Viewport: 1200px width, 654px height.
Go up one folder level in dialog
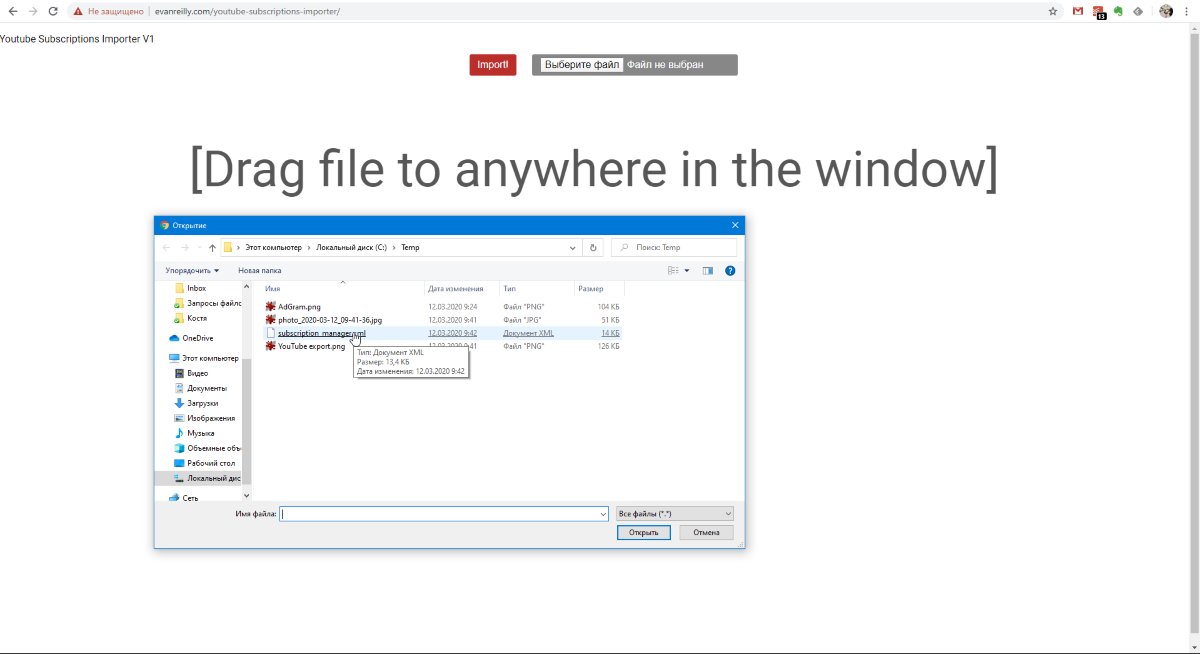(212, 247)
